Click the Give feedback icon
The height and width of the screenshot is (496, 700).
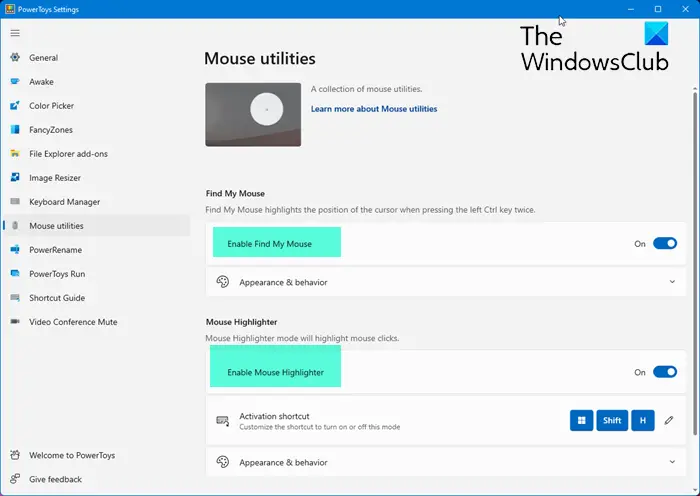[15, 479]
